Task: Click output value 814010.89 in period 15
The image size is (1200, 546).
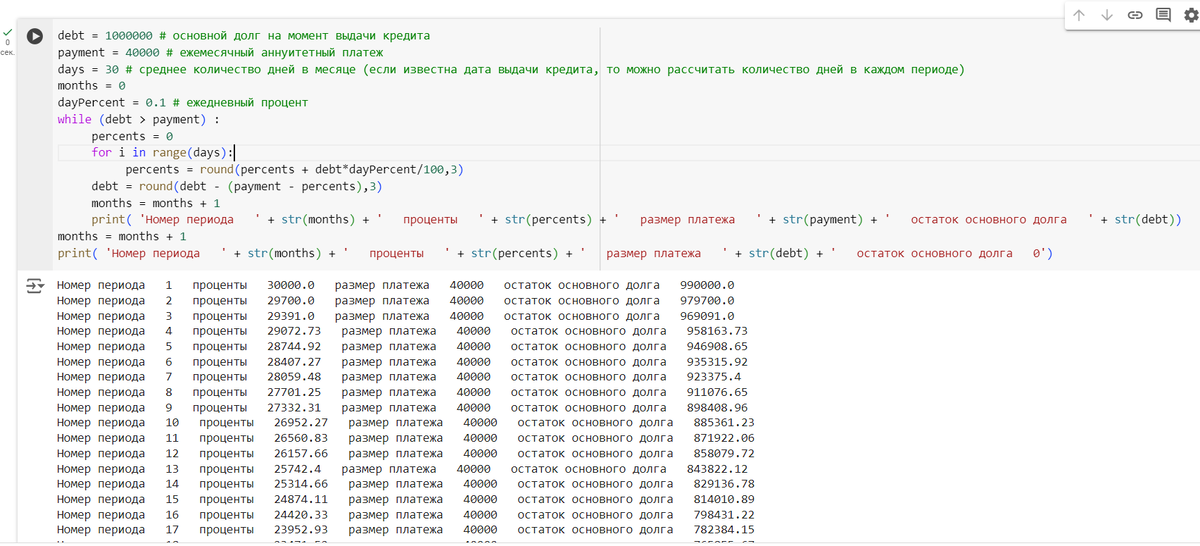Action: [x=724, y=499]
